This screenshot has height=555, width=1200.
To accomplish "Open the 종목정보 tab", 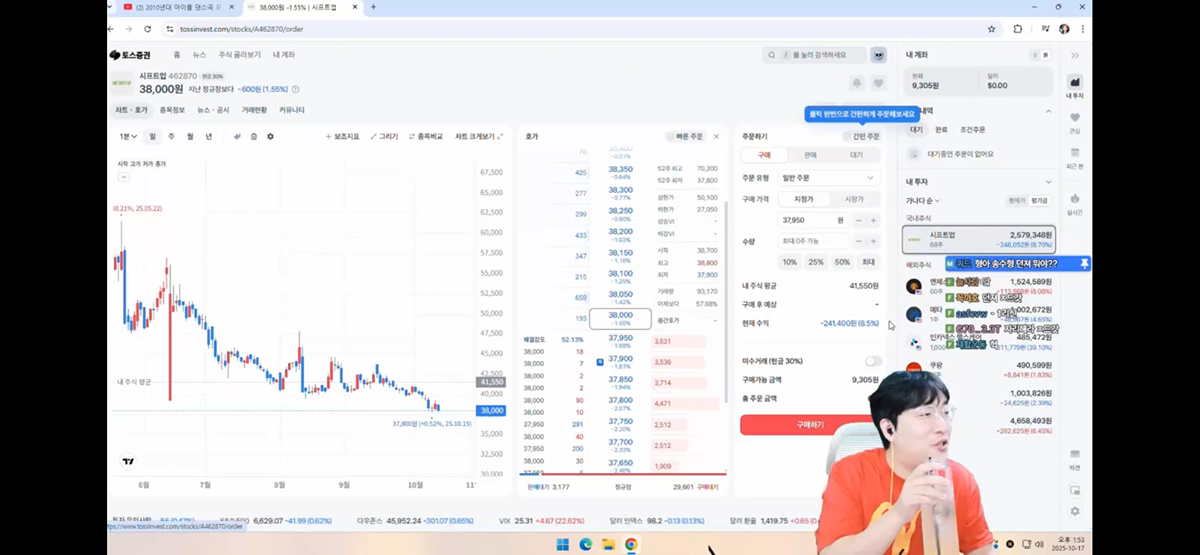I will 173,110.
